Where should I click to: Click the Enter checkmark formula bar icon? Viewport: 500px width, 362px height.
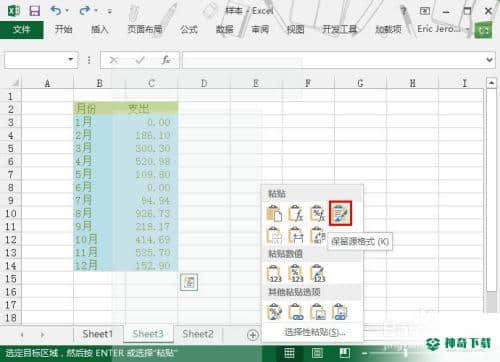140,60
